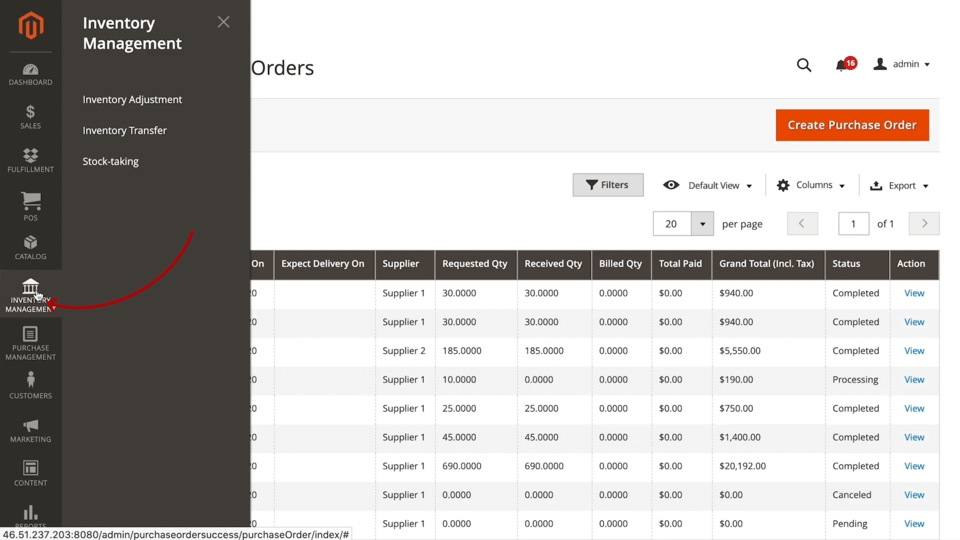Expand the Columns dropdown
Image resolution: width=960 pixels, height=540 pixels.
(x=811, y=185)
